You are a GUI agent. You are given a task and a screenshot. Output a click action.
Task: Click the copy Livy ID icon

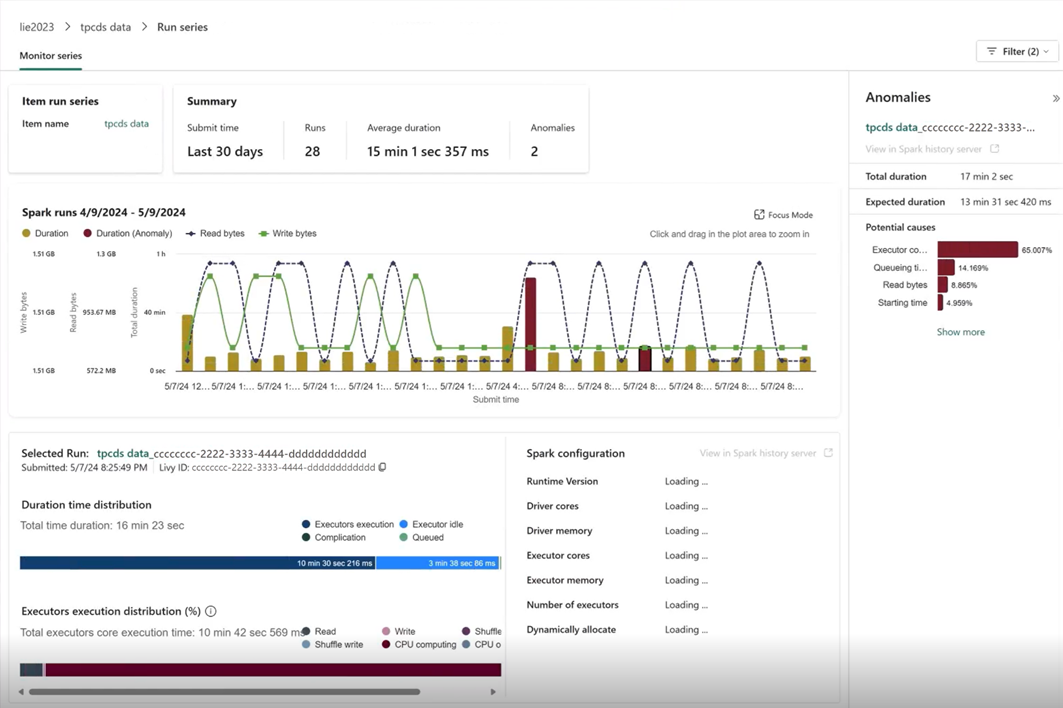coord(382,467)
